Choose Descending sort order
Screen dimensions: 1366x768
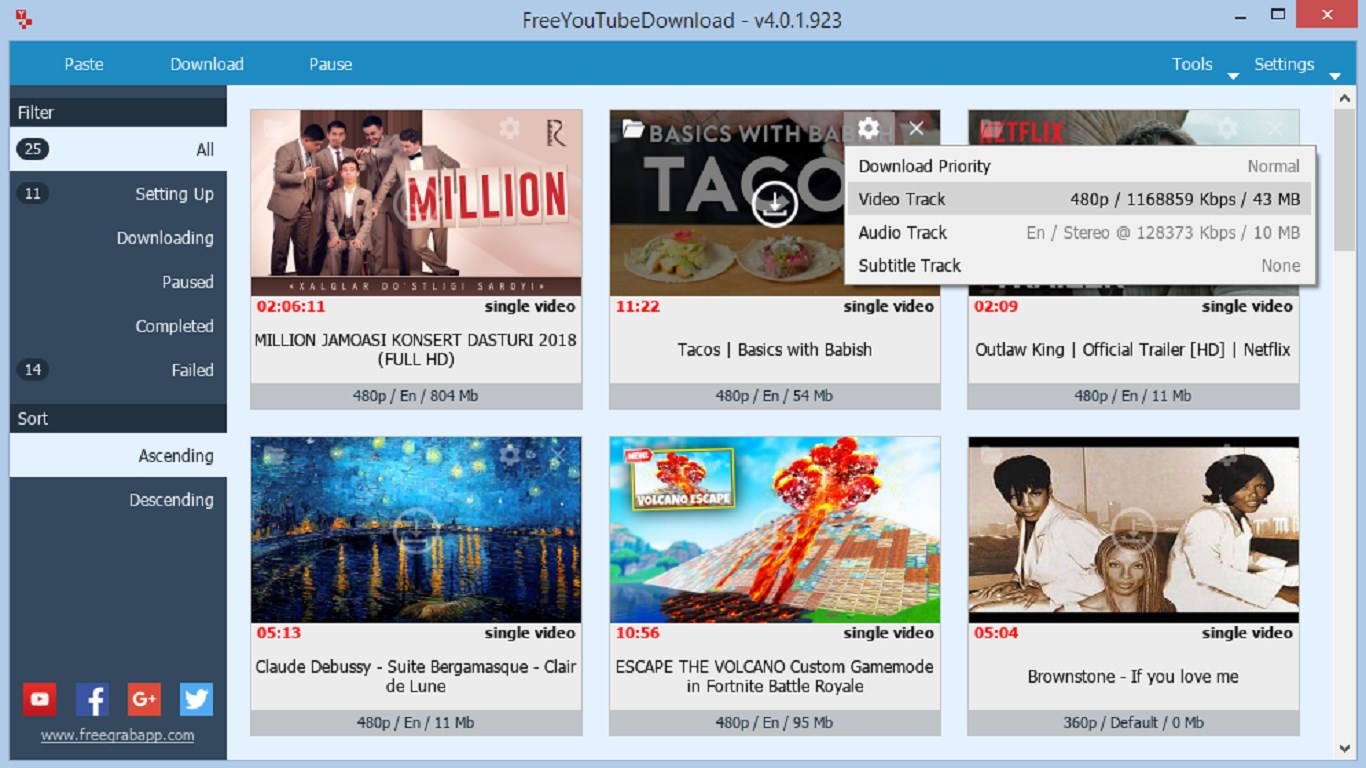pos(118,499)
